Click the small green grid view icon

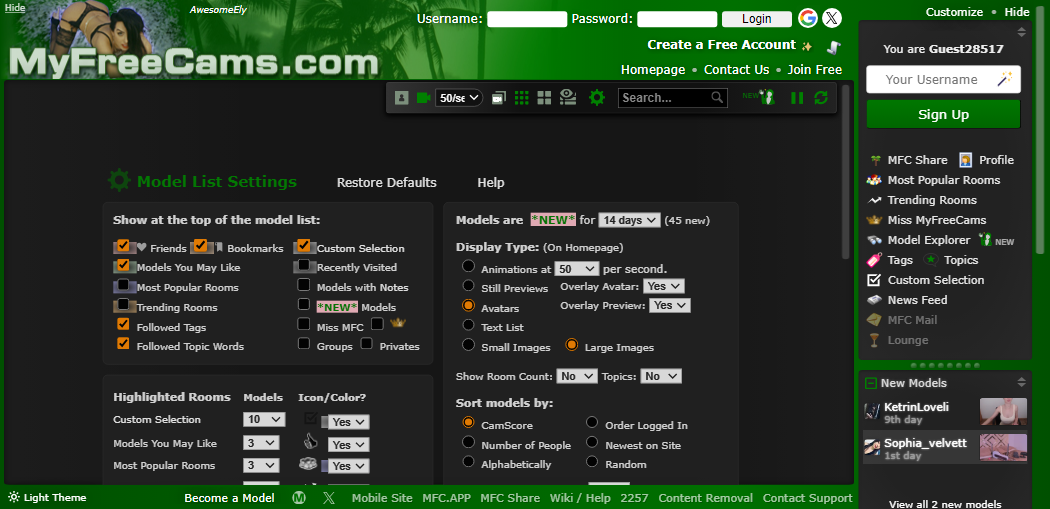point(522,98)
